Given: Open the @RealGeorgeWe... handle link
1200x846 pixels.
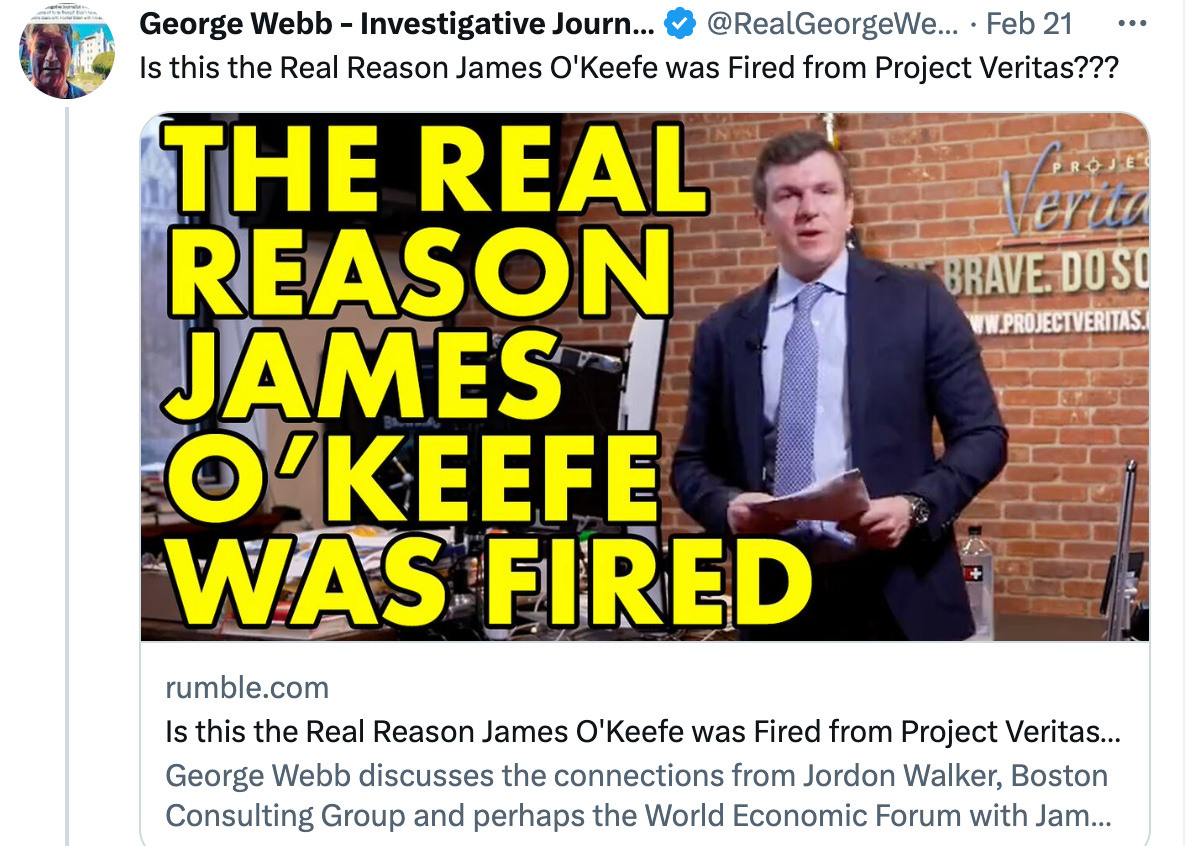Looking at the screenshot, I should tap(832, 25).
